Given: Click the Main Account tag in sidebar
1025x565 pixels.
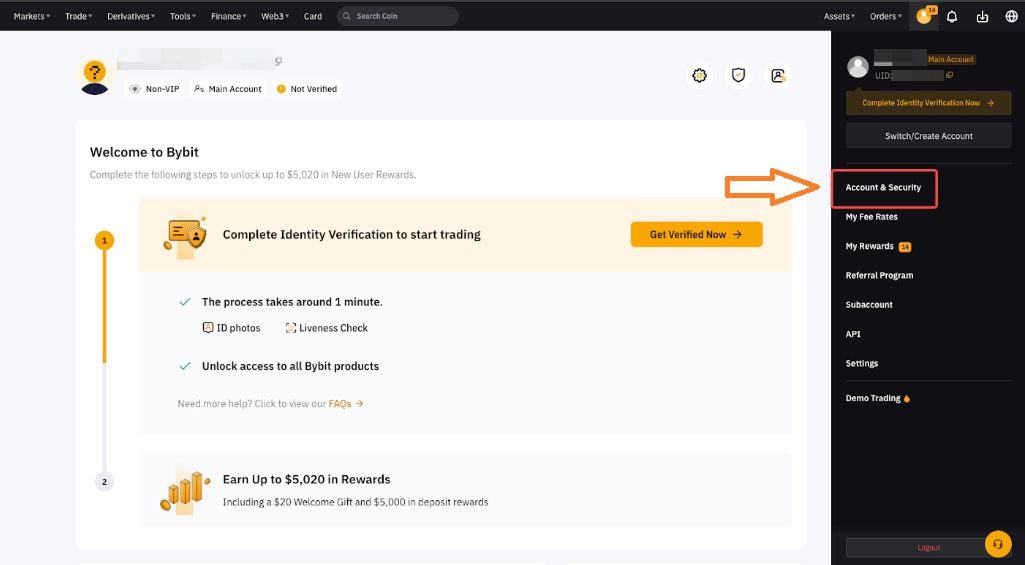Looking at the screenshot, I should point(950,60).
